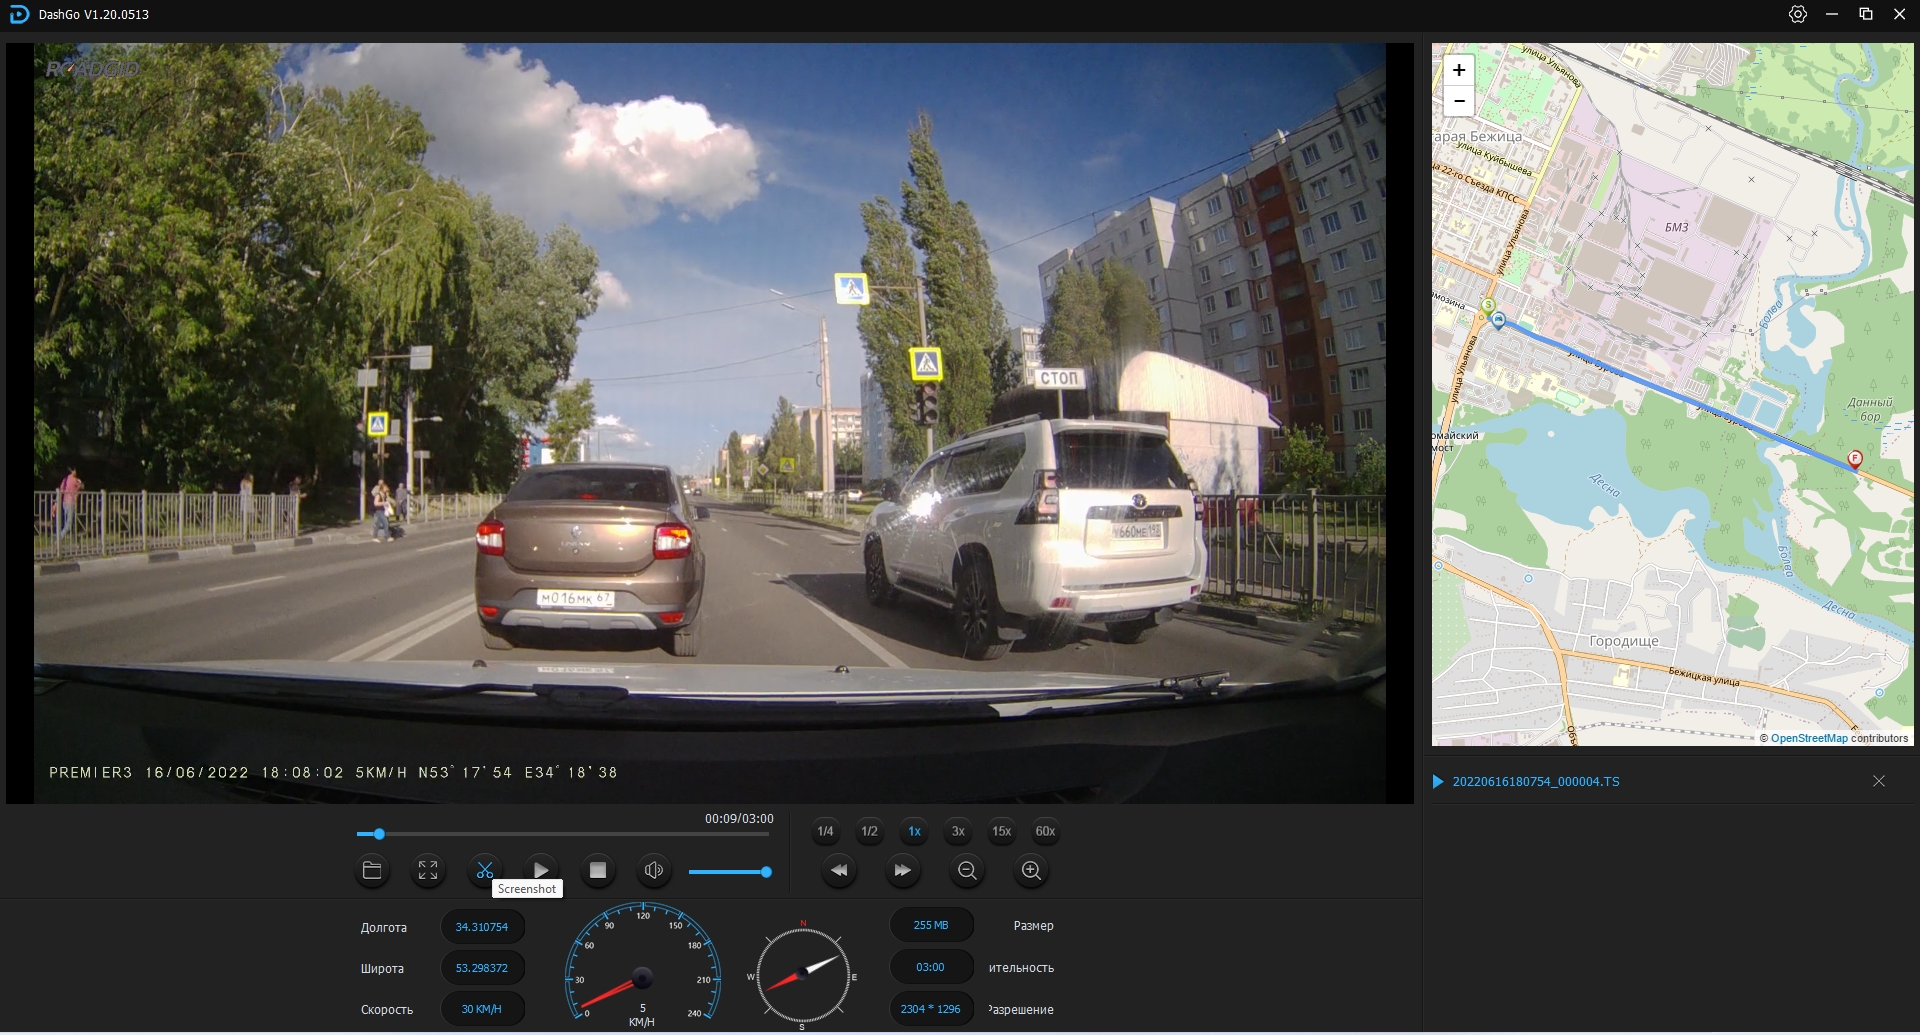Zoom out on the map

tap(1459, 101)
